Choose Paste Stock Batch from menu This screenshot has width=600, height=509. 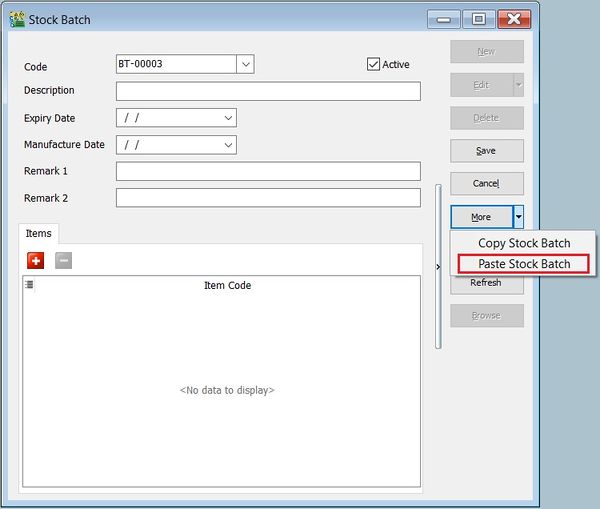click(x=524, y=264)
